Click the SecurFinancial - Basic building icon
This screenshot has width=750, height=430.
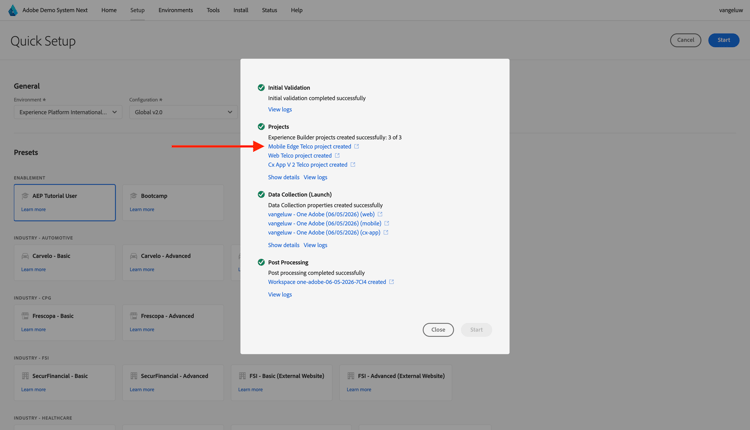pos(25,376)
